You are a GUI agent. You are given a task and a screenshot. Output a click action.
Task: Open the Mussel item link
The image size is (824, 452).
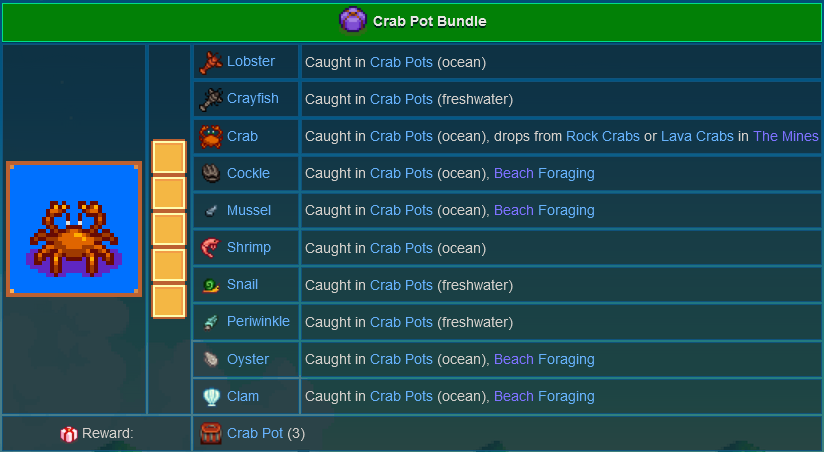click(x=248, y=210)
